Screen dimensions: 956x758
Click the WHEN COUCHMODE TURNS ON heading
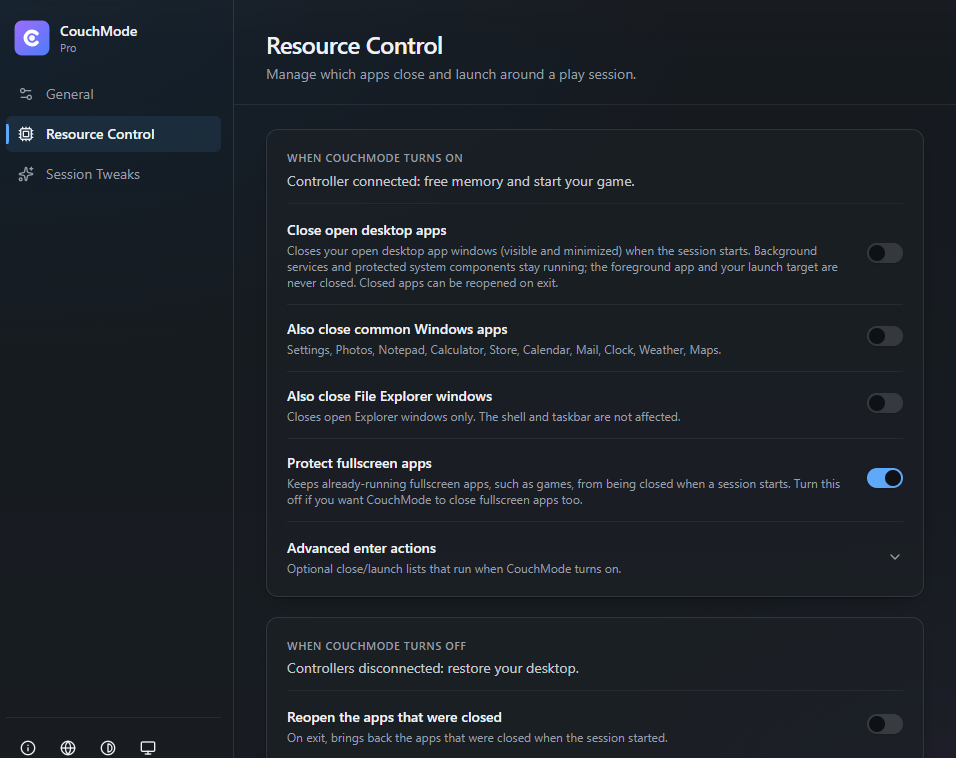(375, 158)
